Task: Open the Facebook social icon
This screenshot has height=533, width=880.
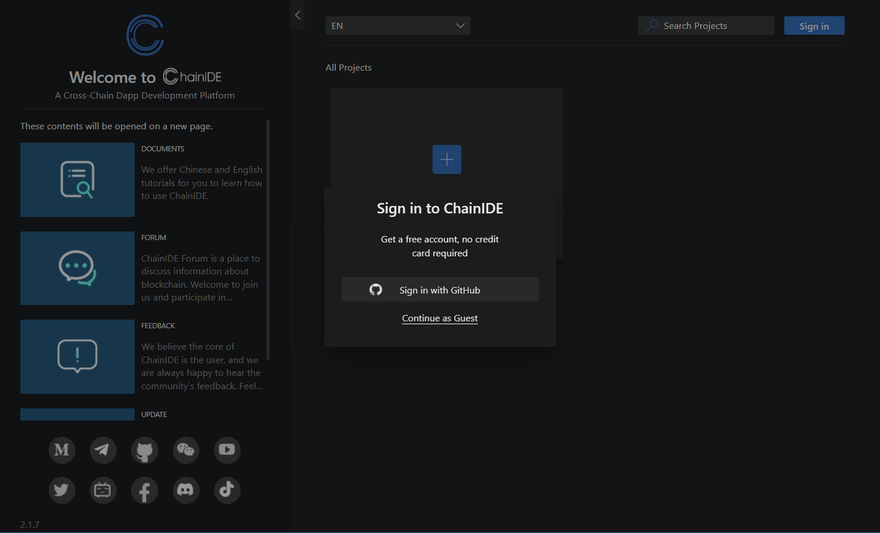Action: 145,490
